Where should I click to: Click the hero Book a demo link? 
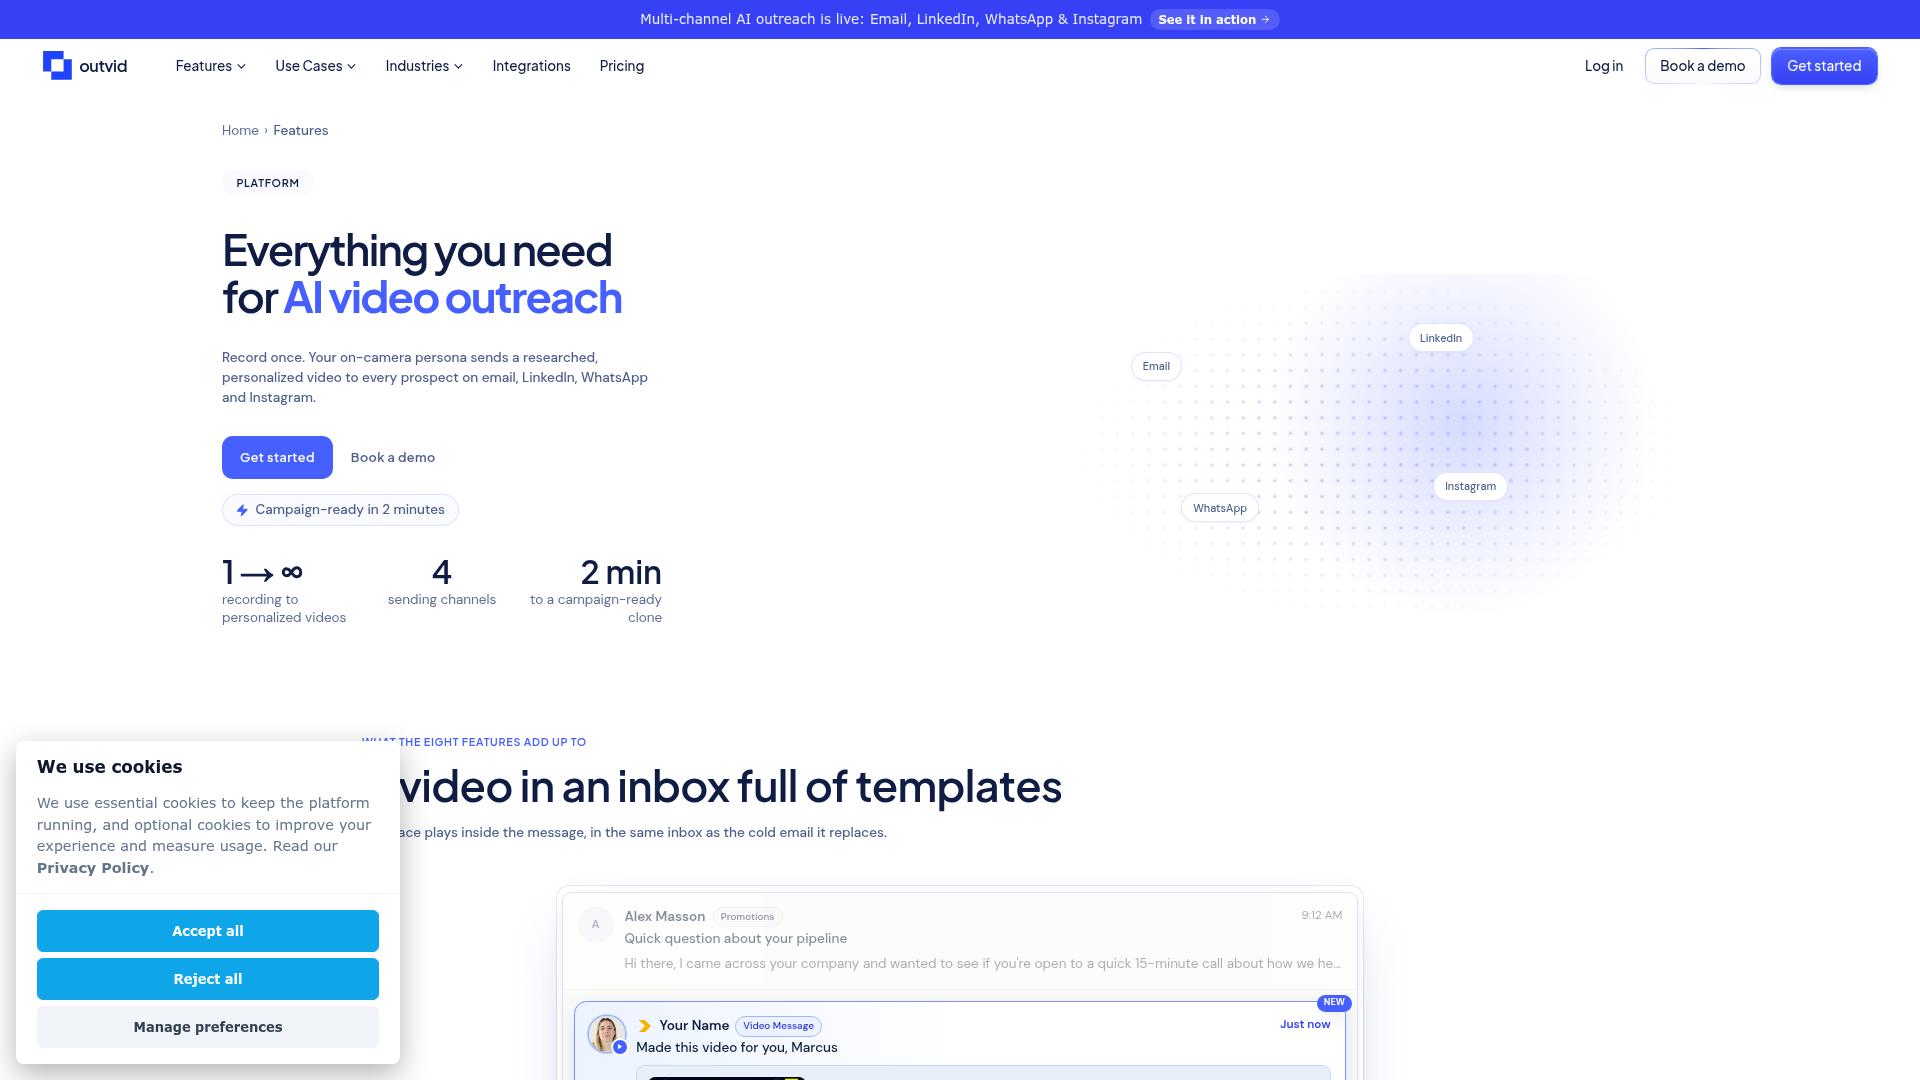393,457
